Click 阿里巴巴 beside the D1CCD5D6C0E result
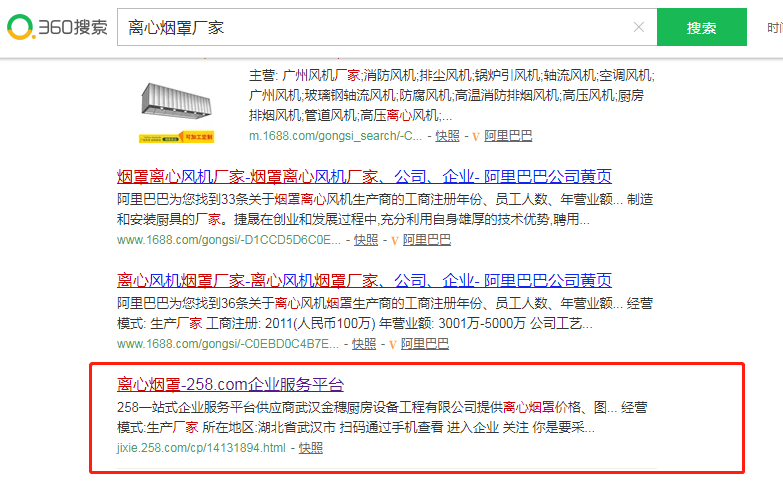783x481 pixels. (427, 240)
